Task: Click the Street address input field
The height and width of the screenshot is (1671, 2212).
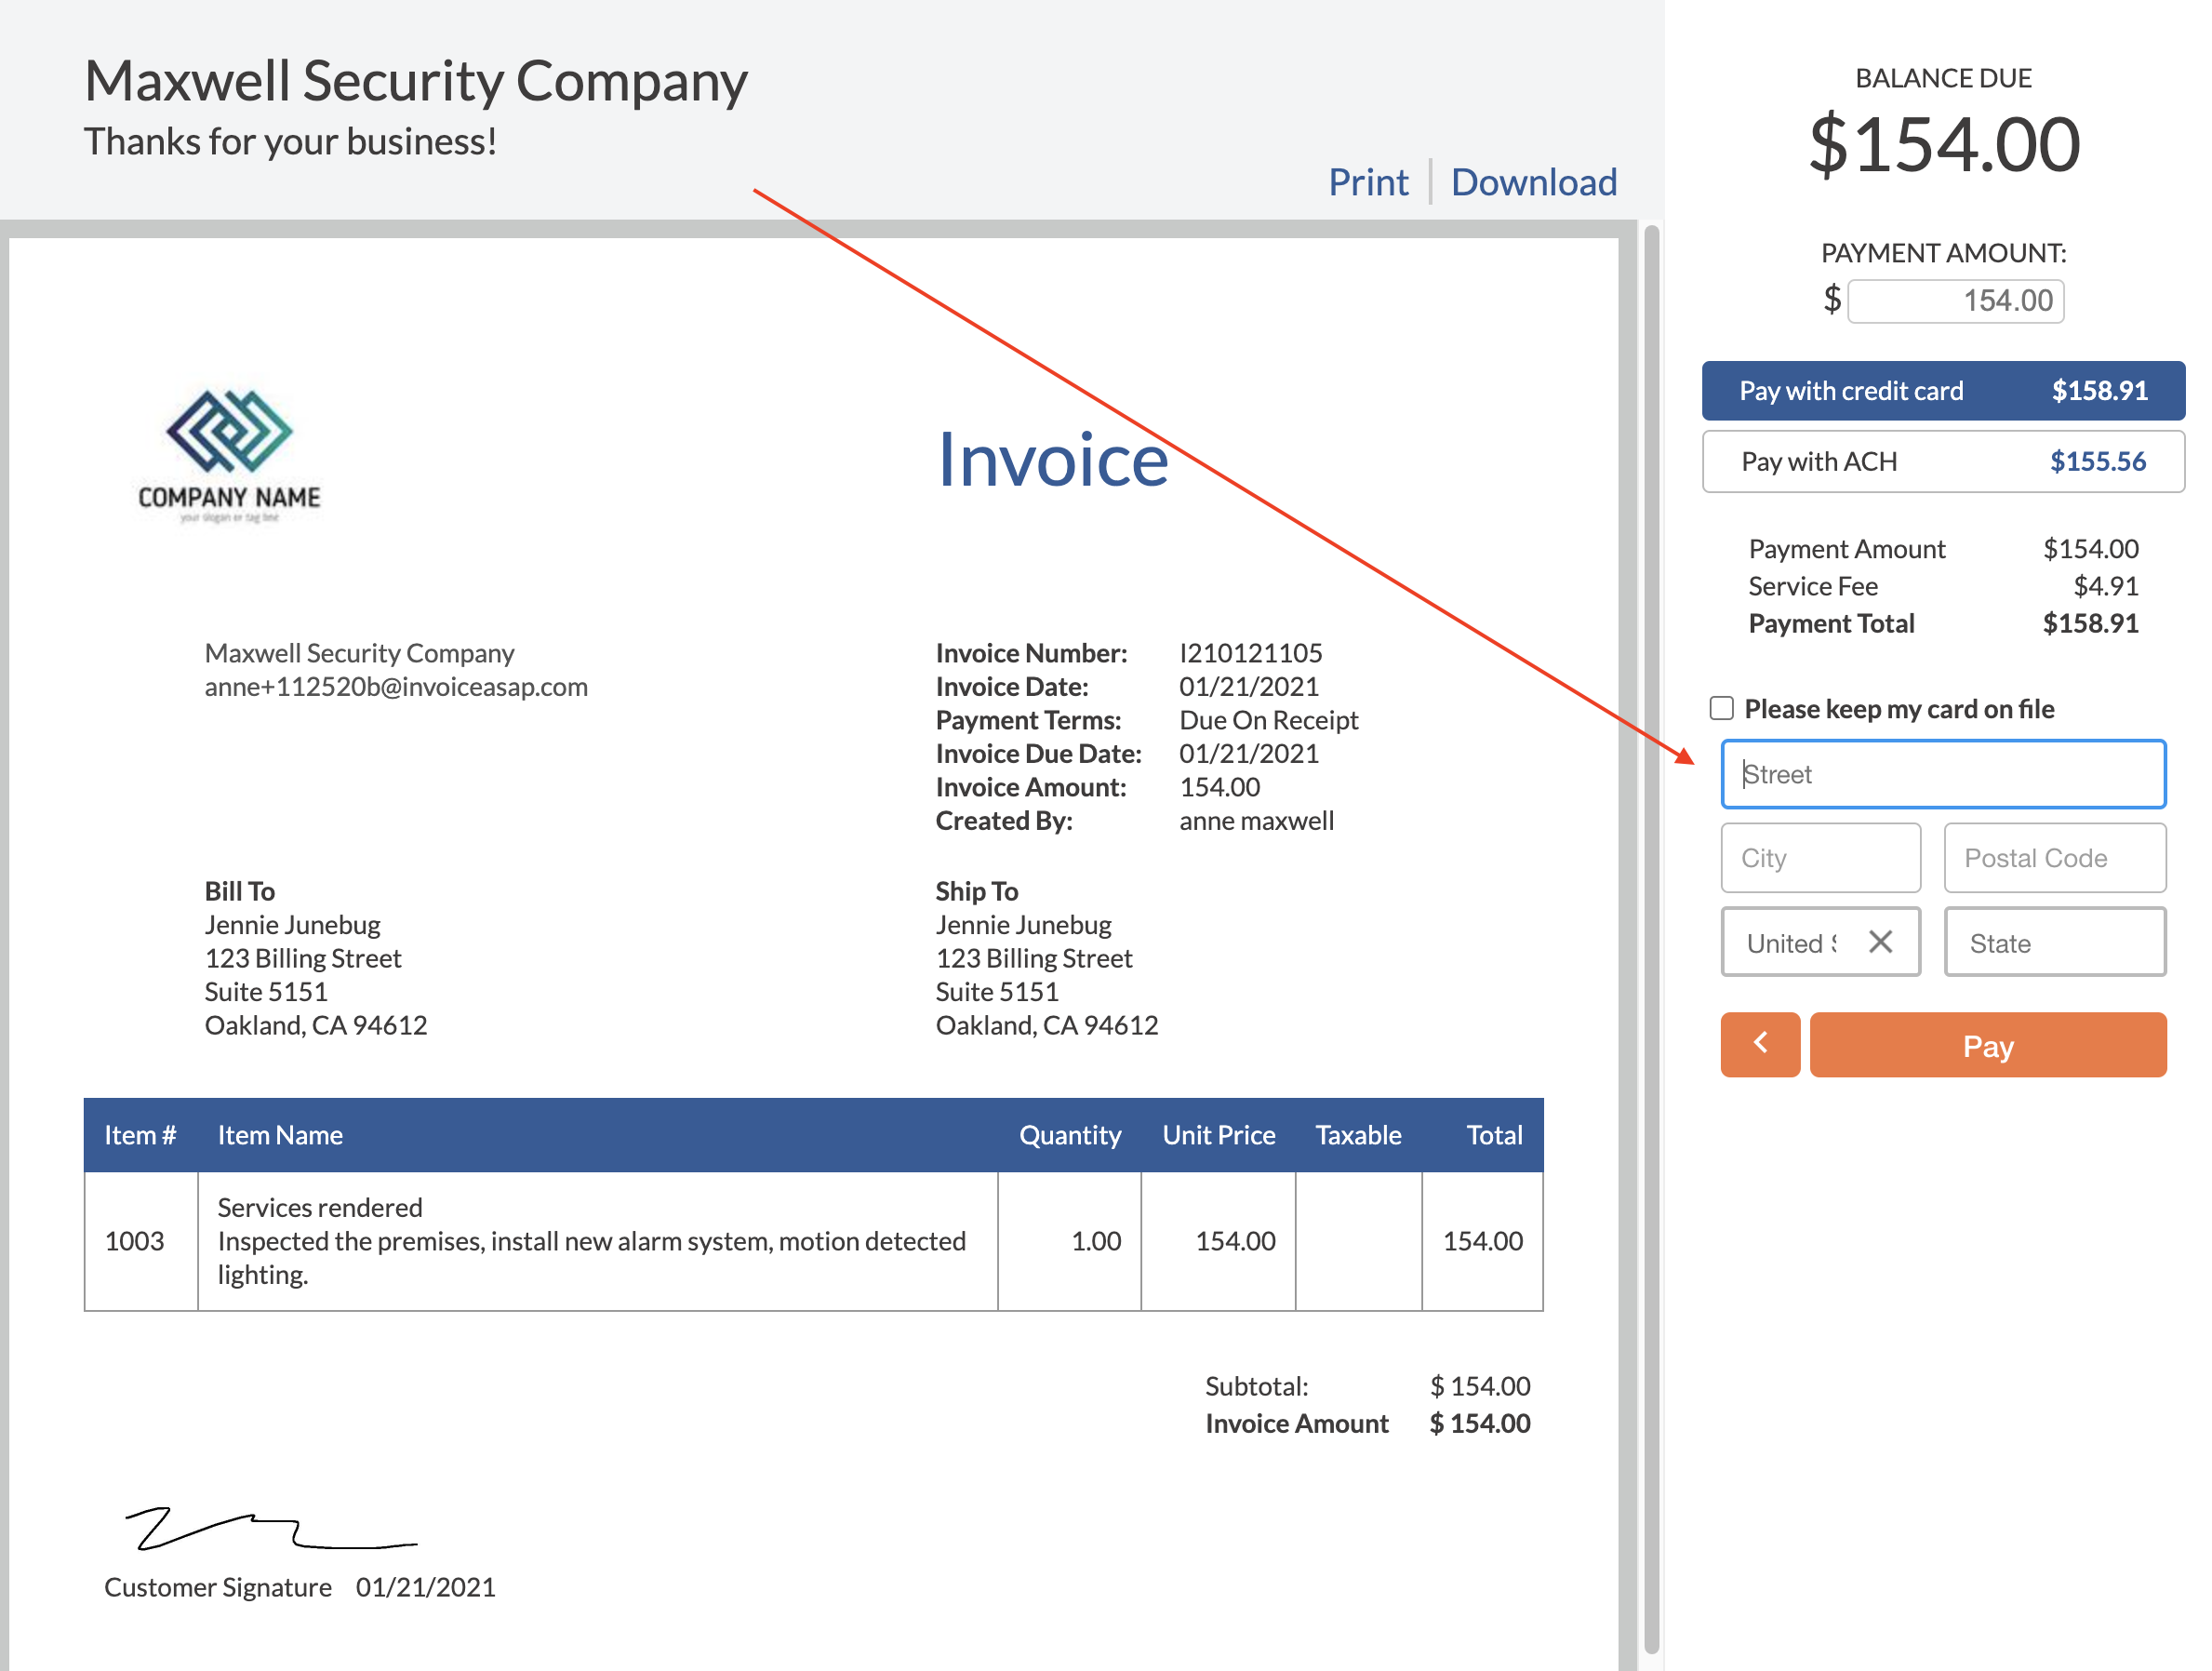Action: 1942,774
